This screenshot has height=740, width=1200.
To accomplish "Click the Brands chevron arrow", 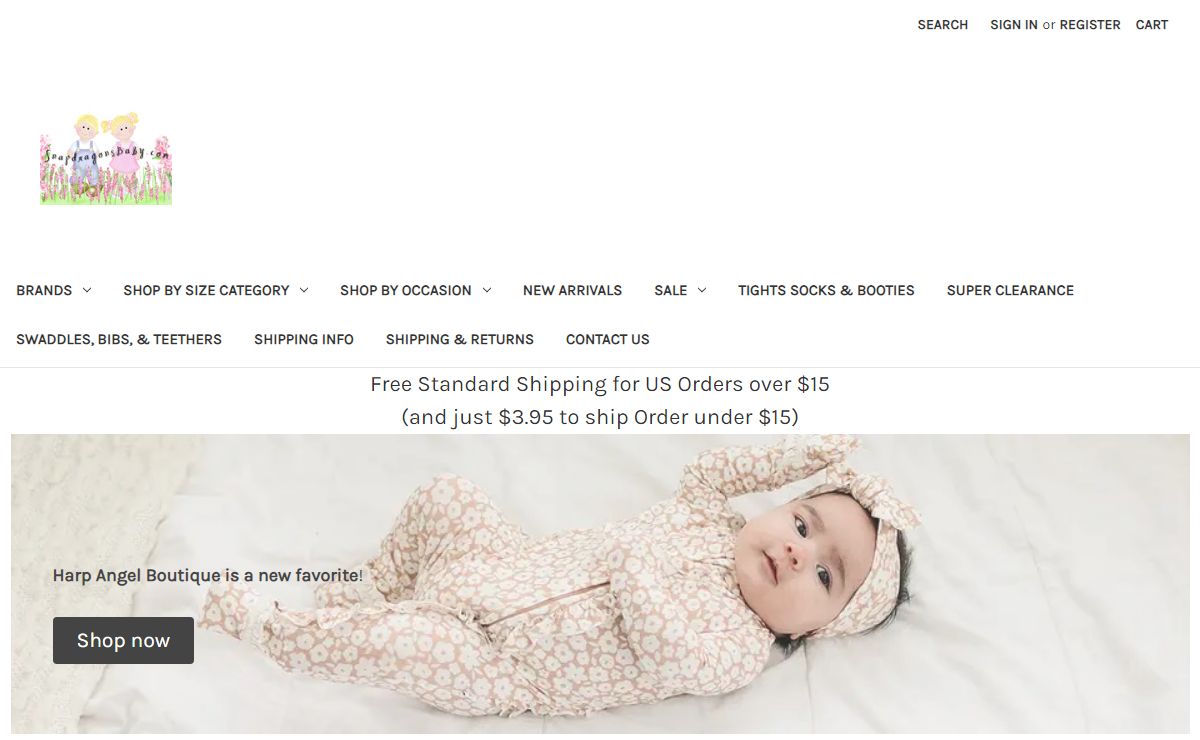I will pyautogui.click(x=86, y=290).
